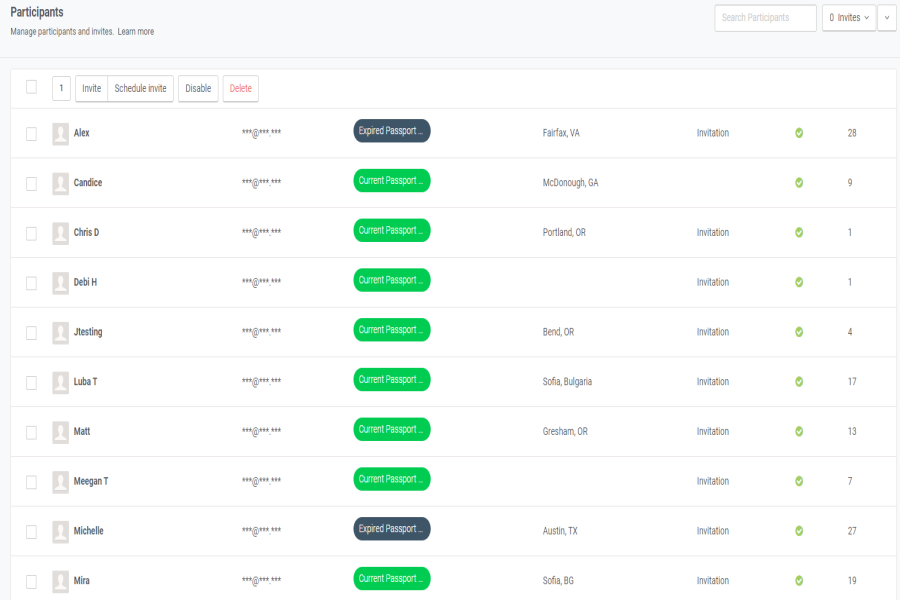900x600 pixels.
Task: Open the Learn more link
Action: 136,32
